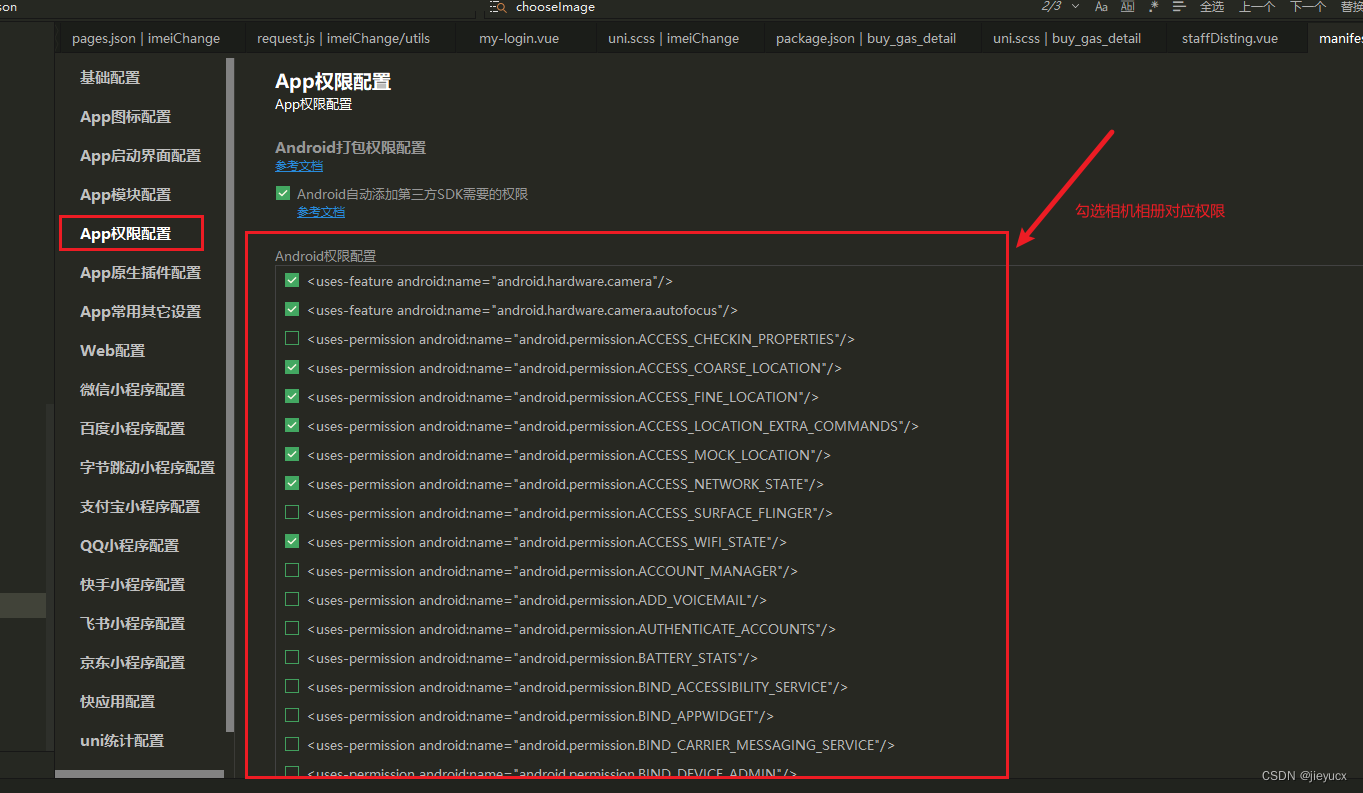Open 飞书小程序配置 section
This screenshot has height=793, width=1363.
click(132, 624)
